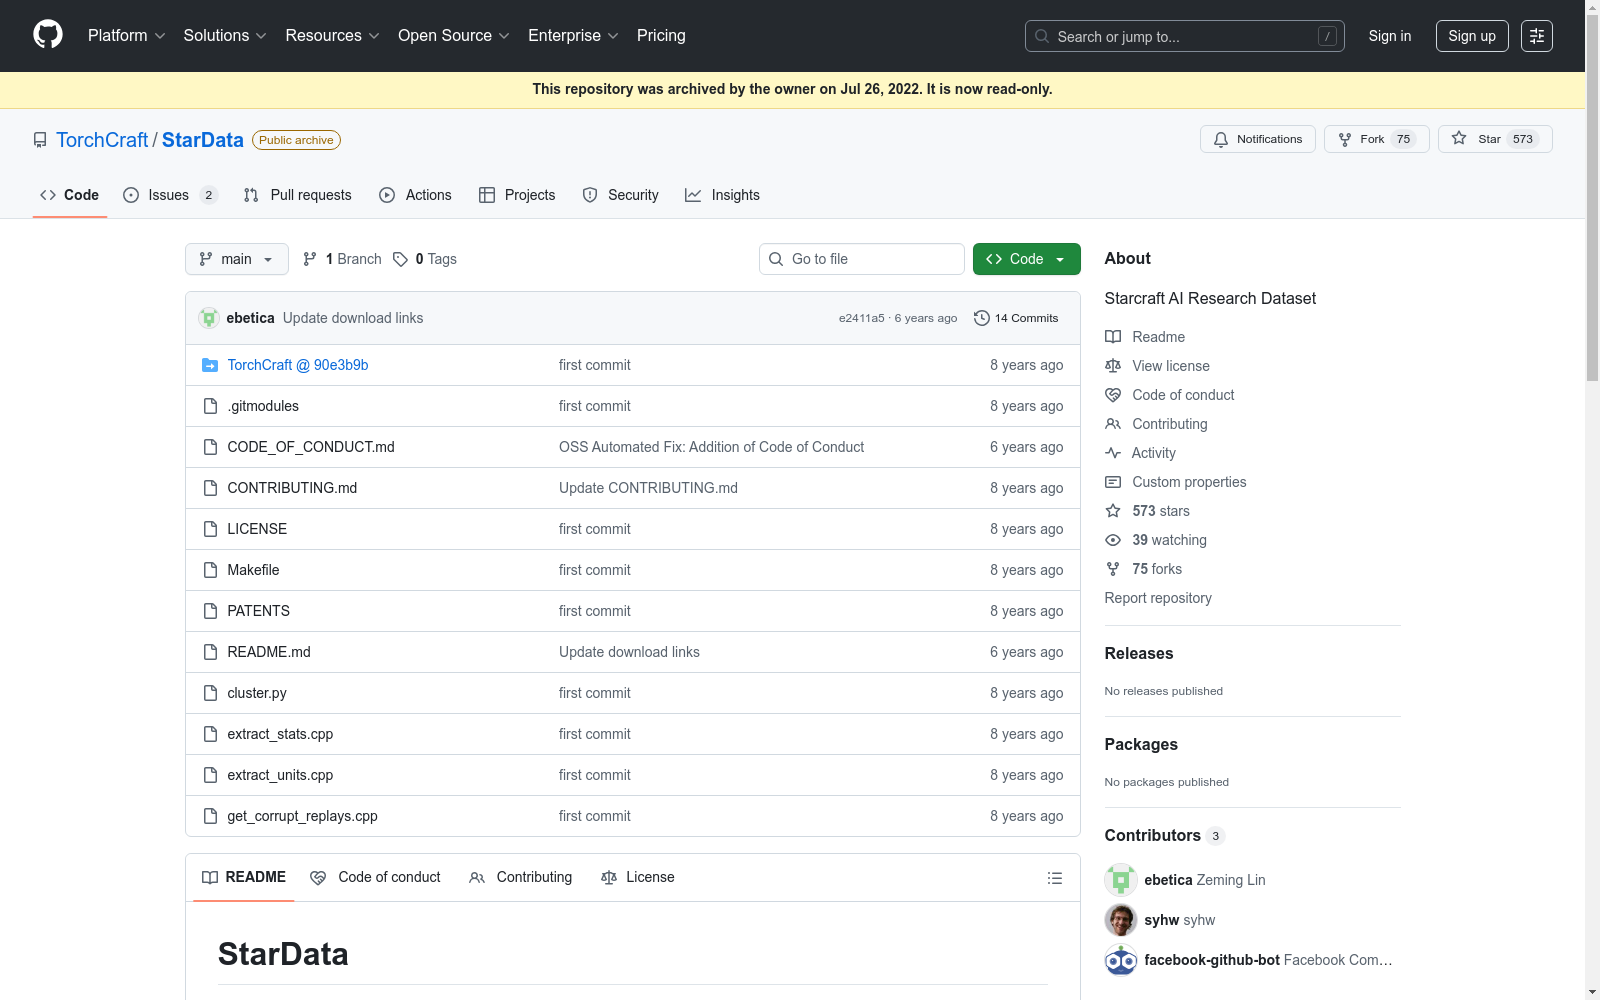Click the star icon beside 573 stars
The height and width of the screenshot is (1000, 1600).
1113,511
